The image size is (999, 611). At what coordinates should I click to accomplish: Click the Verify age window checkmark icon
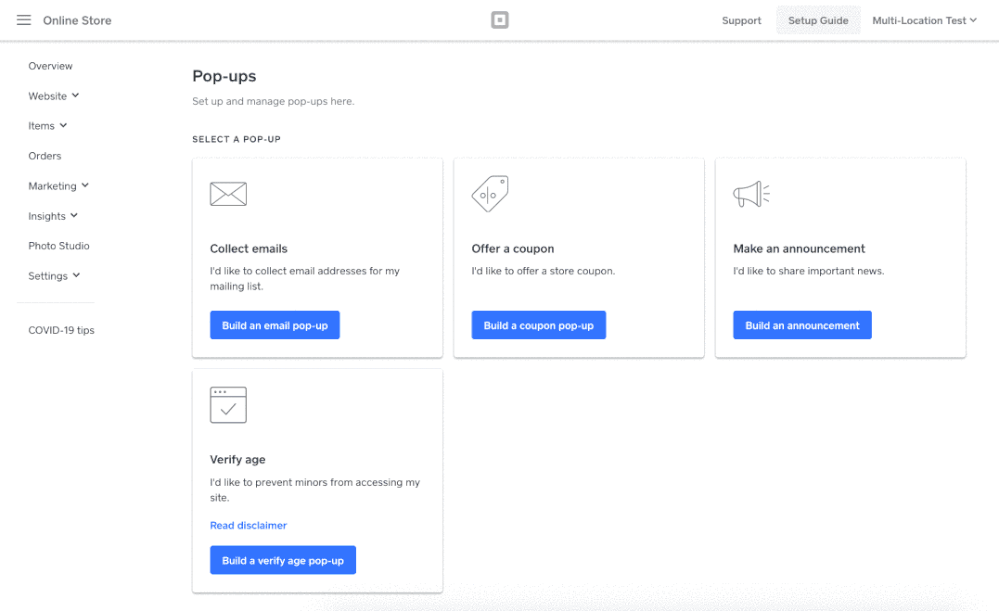(x=228, y=405)
